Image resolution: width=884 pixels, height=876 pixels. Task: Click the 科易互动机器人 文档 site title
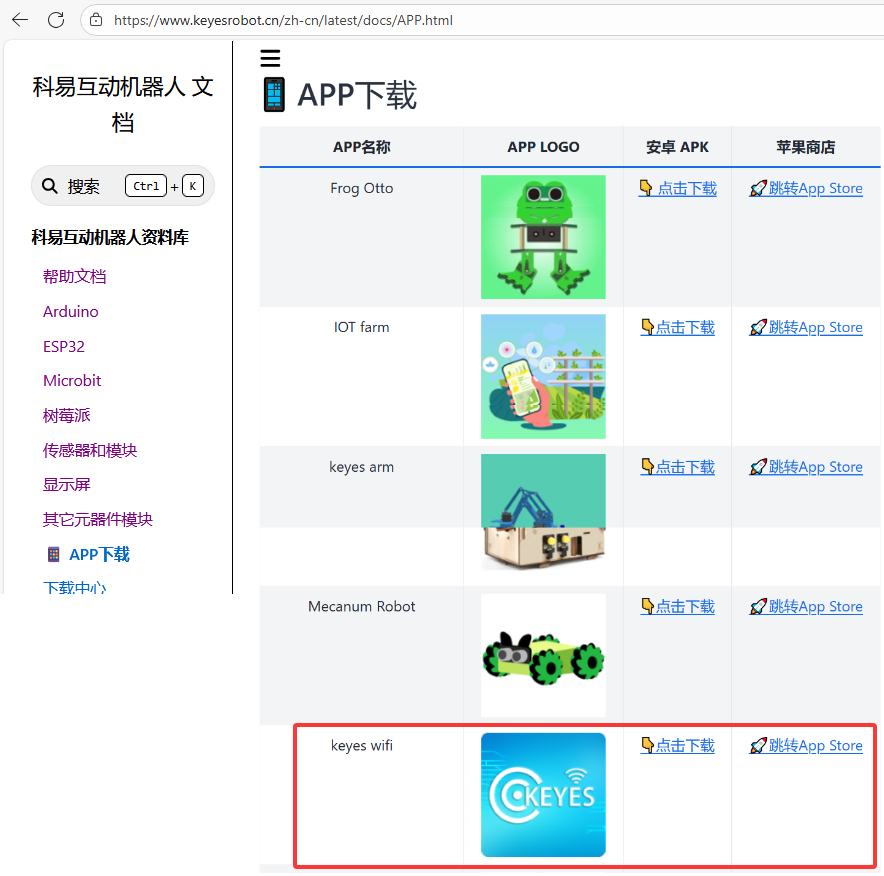122,105
